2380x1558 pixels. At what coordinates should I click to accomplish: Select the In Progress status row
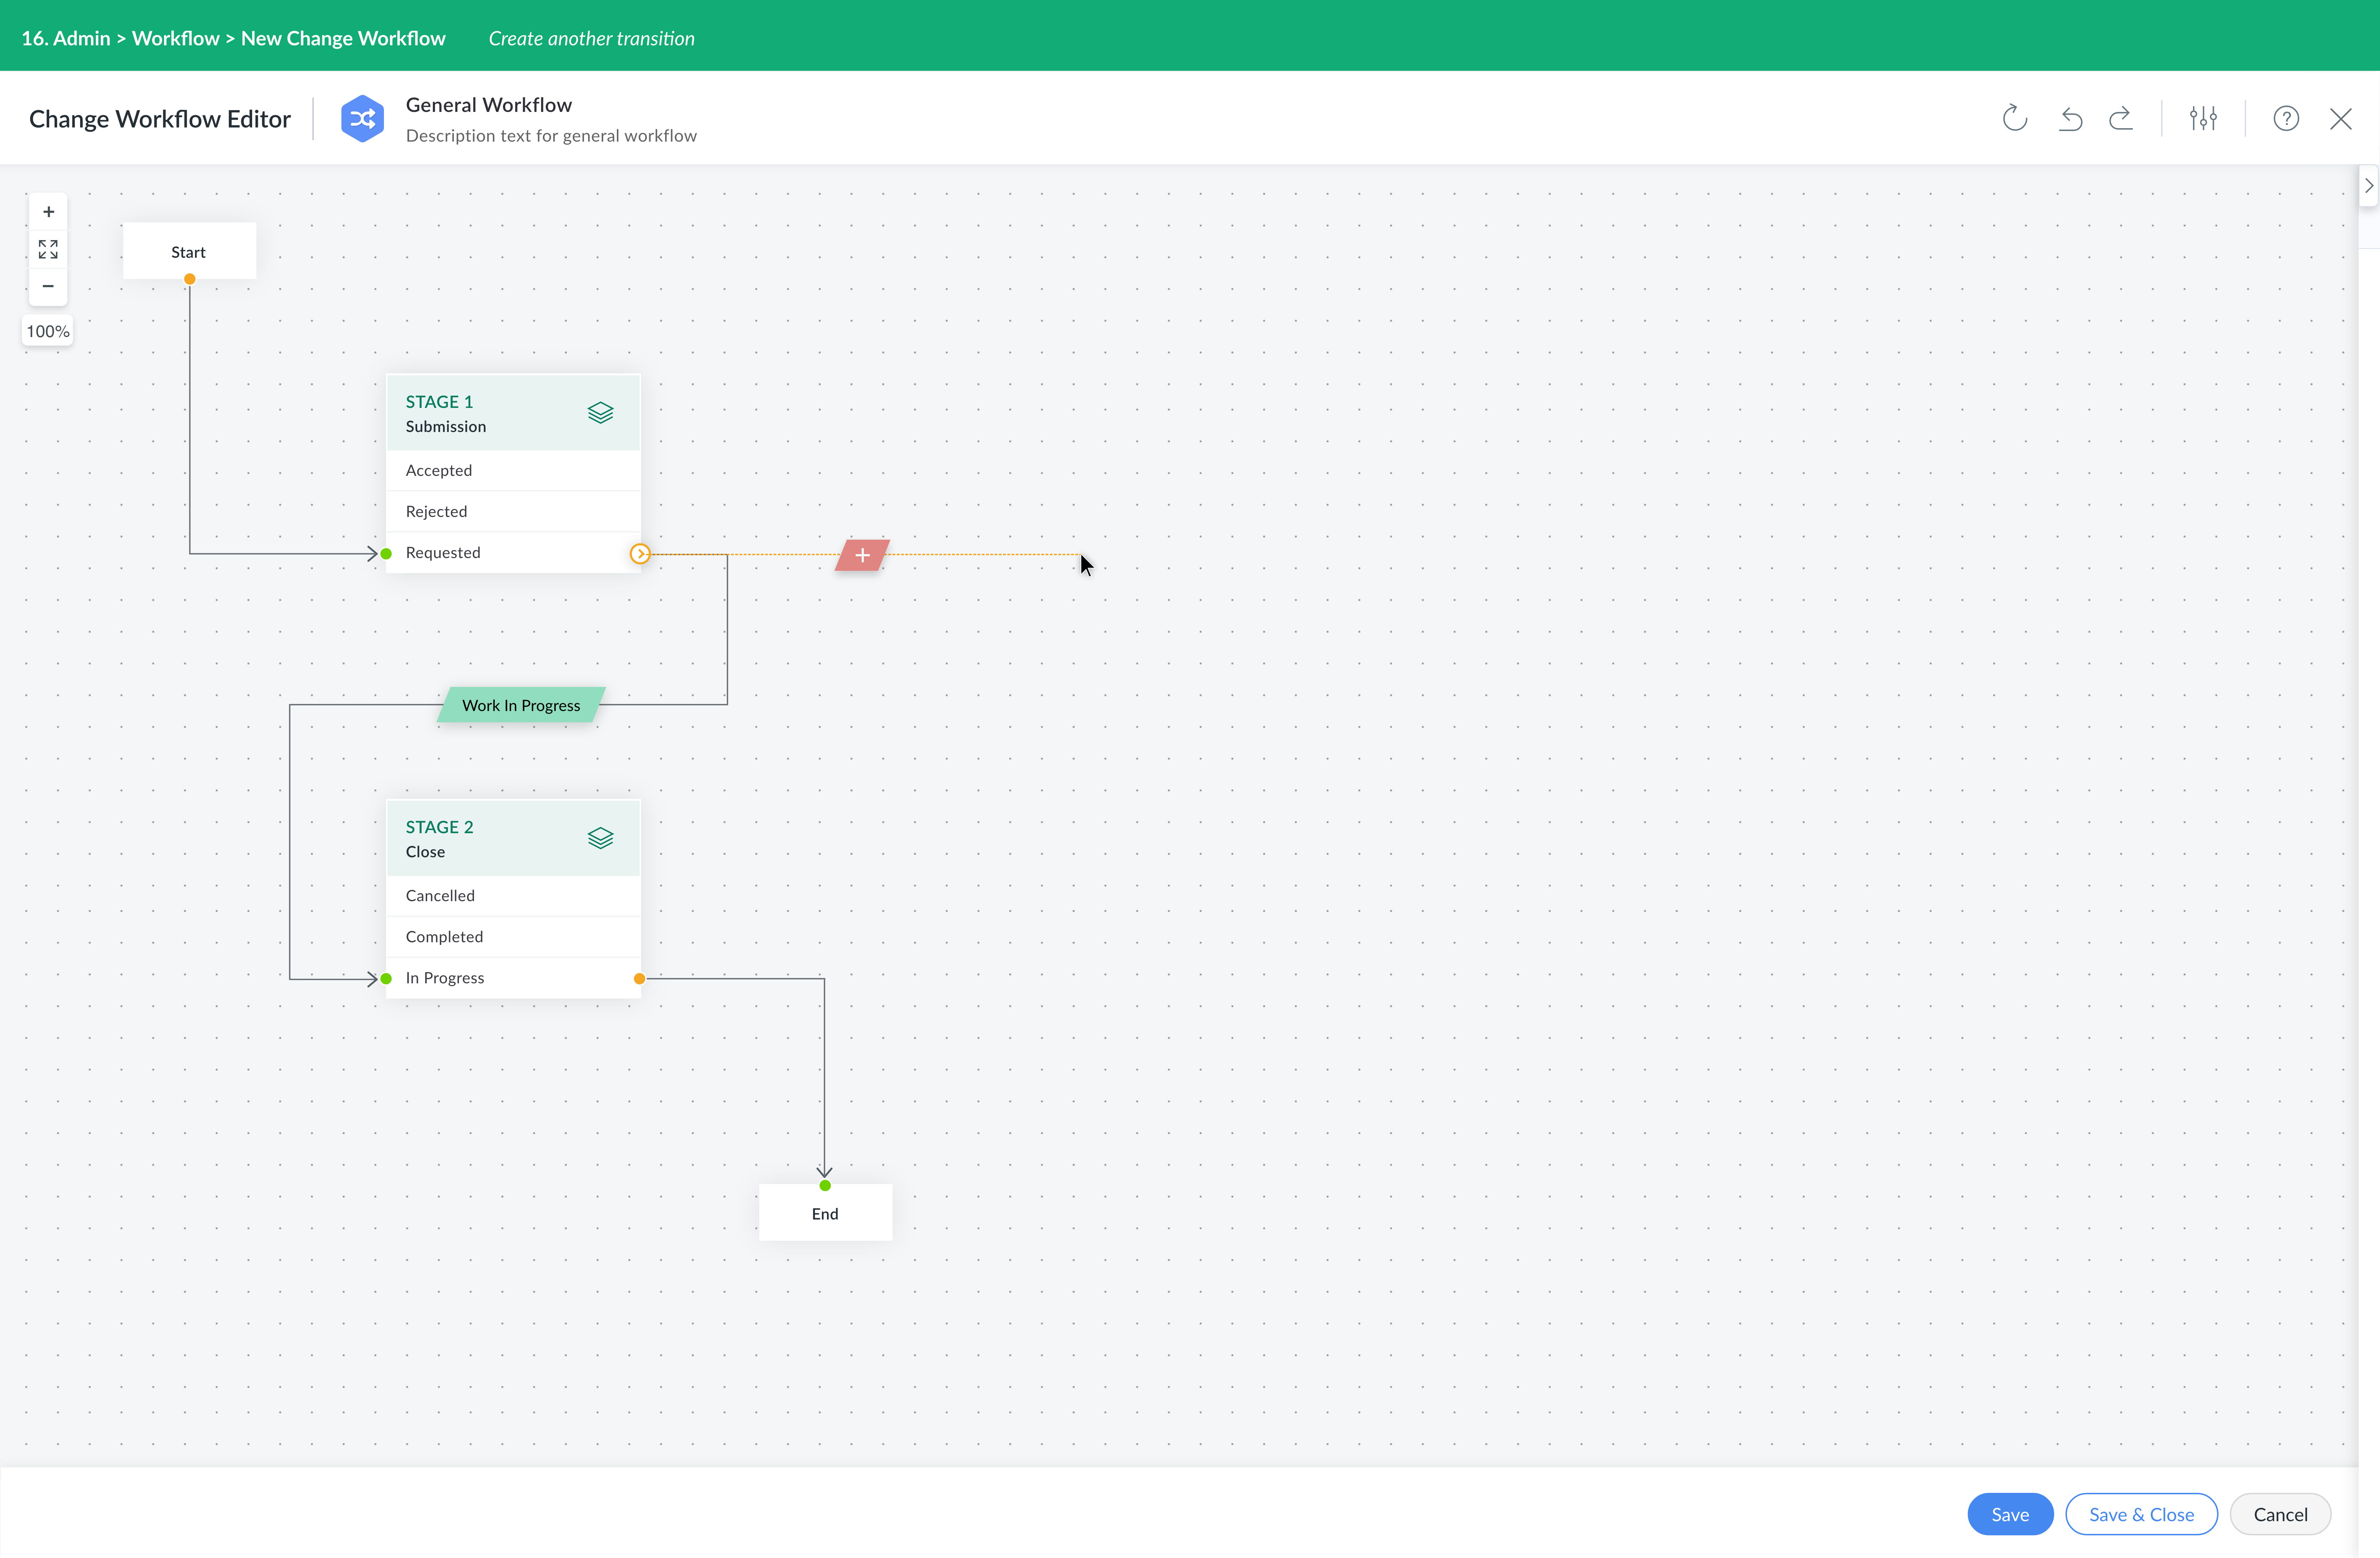point(513,978)
